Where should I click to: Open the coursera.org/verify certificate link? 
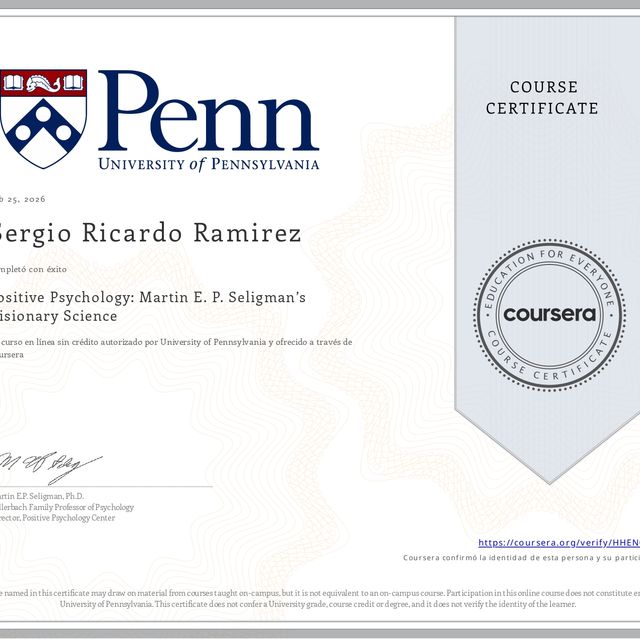559,542
